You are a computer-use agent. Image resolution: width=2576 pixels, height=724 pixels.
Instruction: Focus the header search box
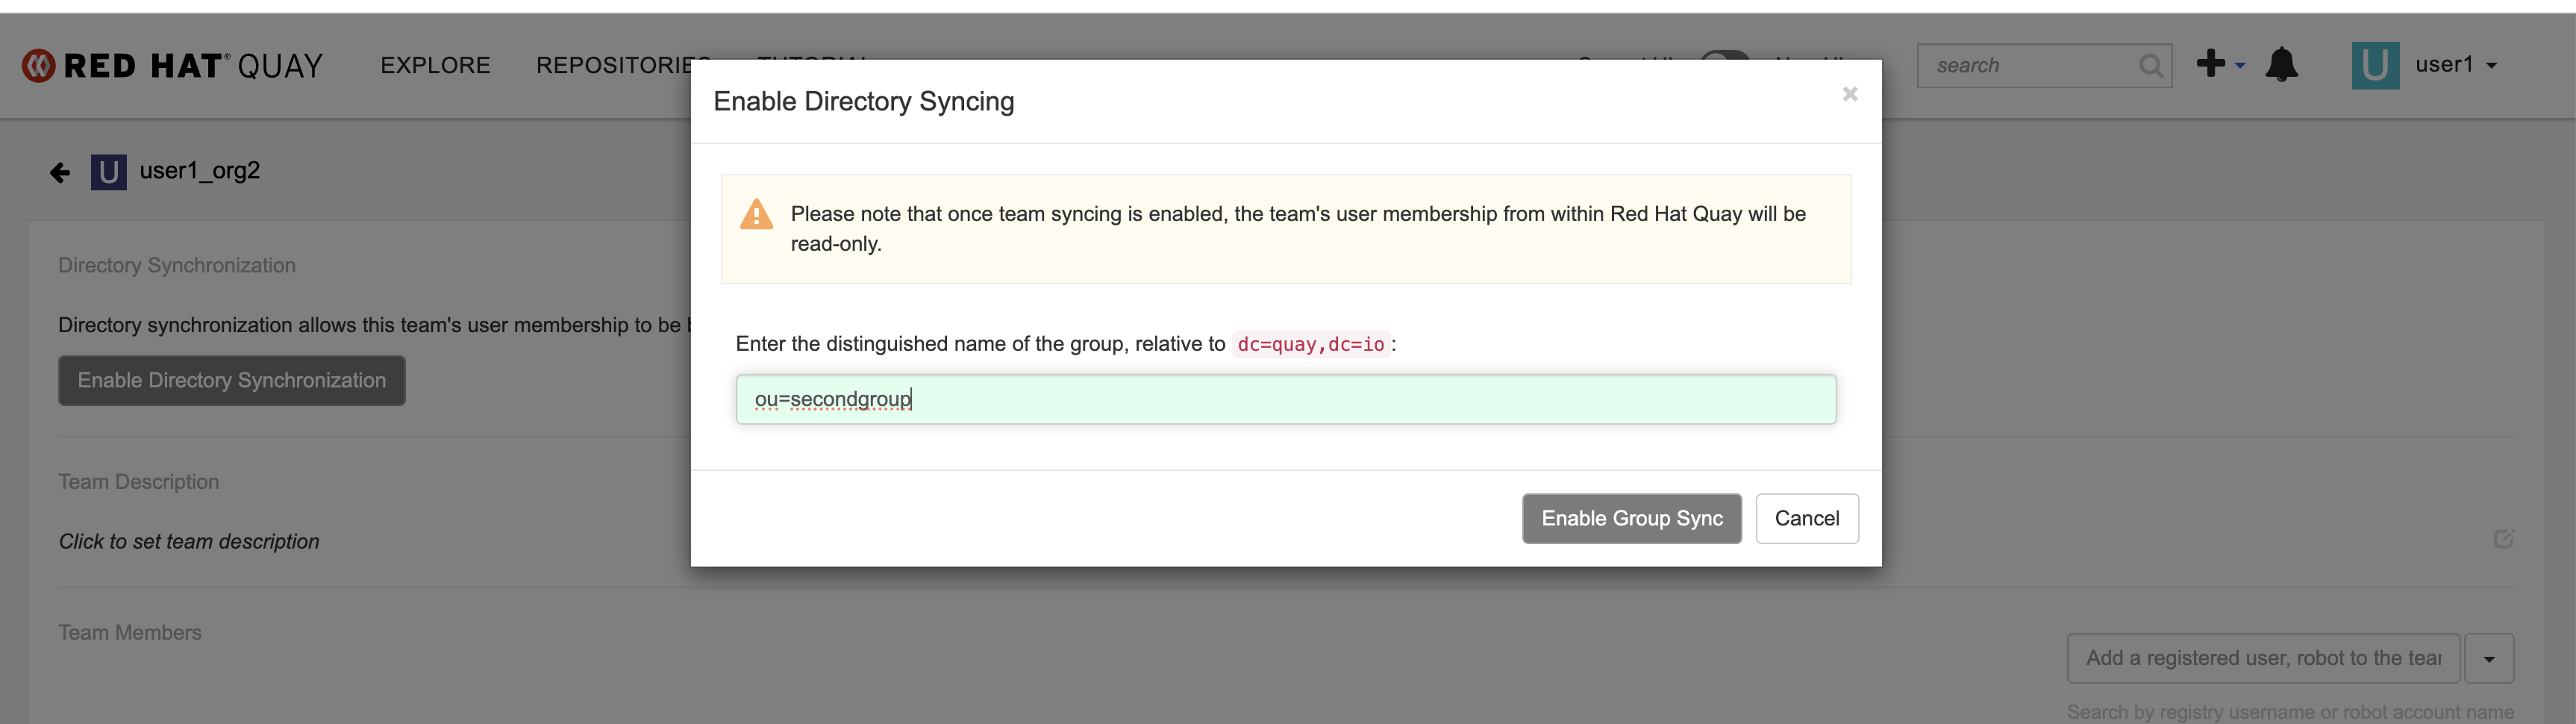[x=2028, y=66]
